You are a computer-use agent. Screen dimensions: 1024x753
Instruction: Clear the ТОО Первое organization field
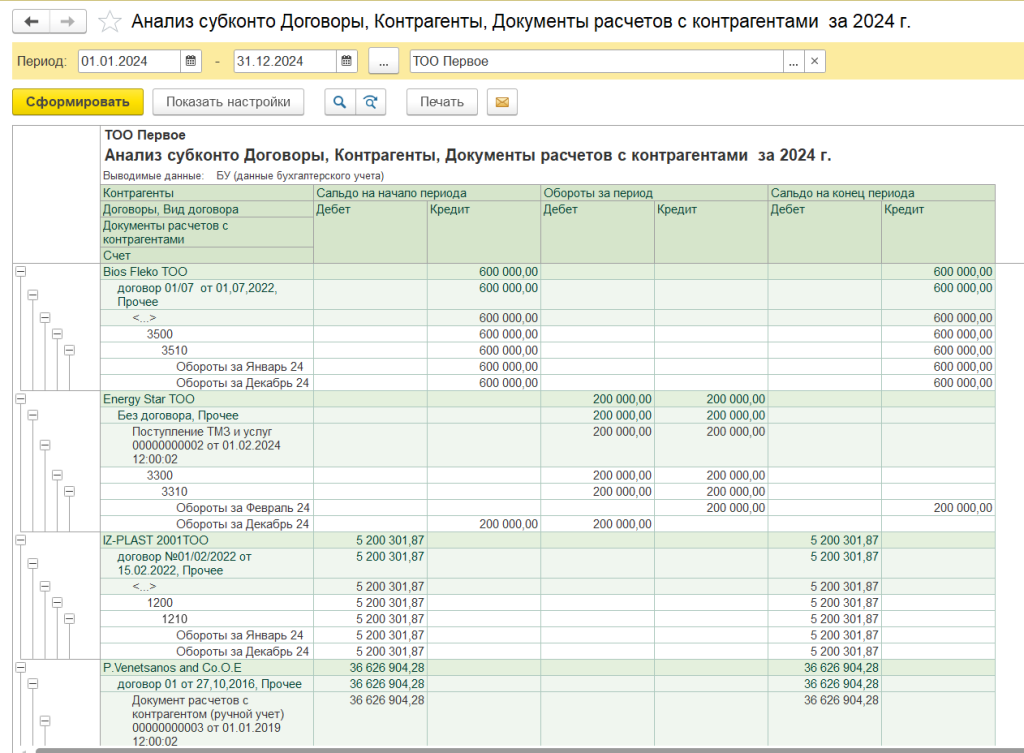point(815,62)
